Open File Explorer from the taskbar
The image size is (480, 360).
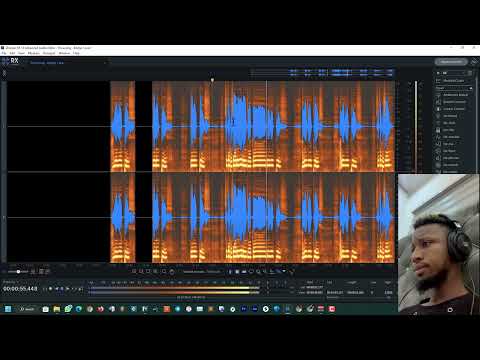pyautogui.click(x=57, y=309)
